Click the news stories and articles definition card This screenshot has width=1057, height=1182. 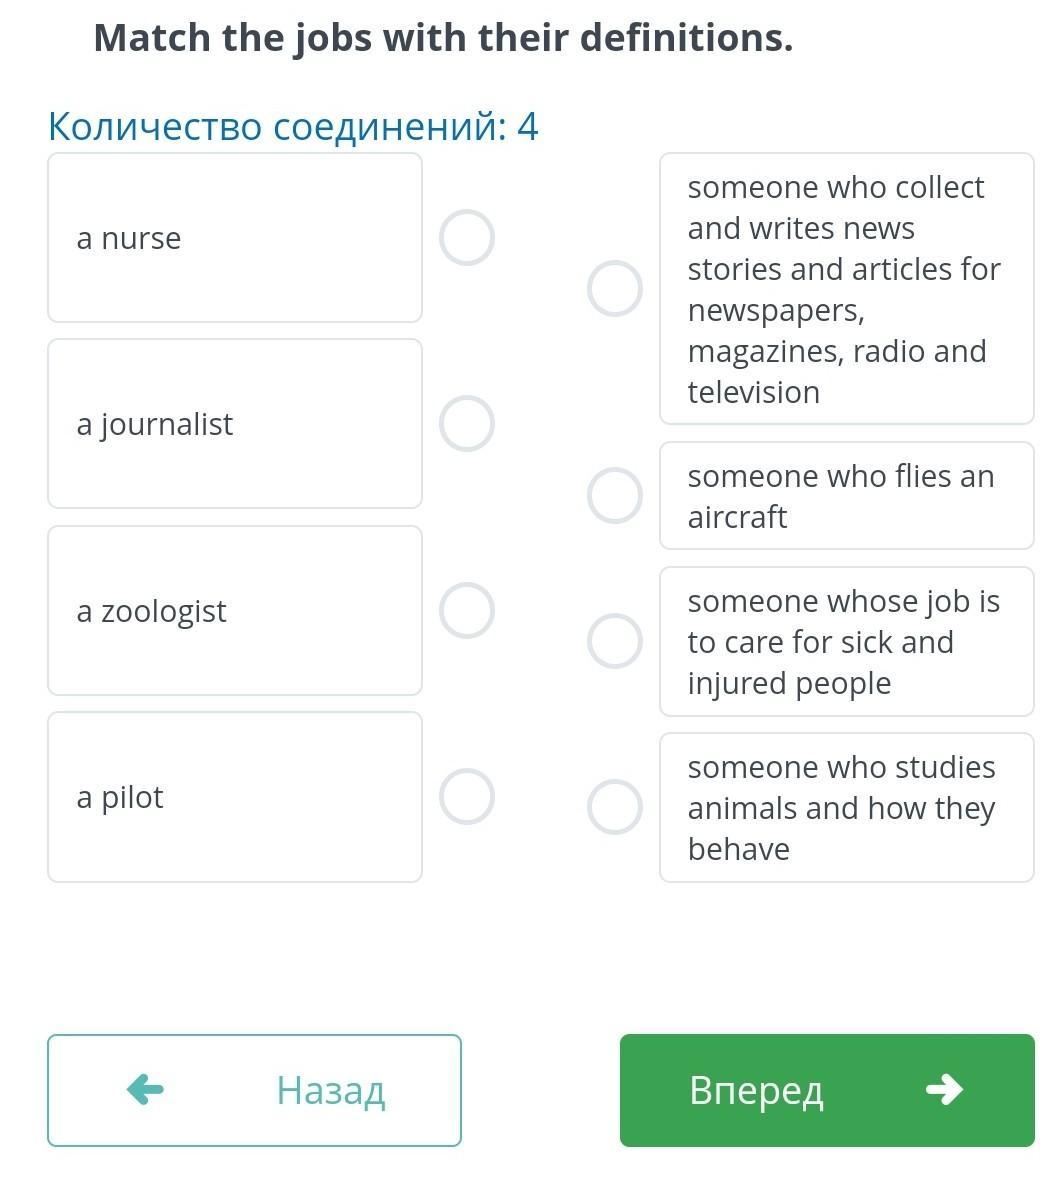click(x=847, y=289)
